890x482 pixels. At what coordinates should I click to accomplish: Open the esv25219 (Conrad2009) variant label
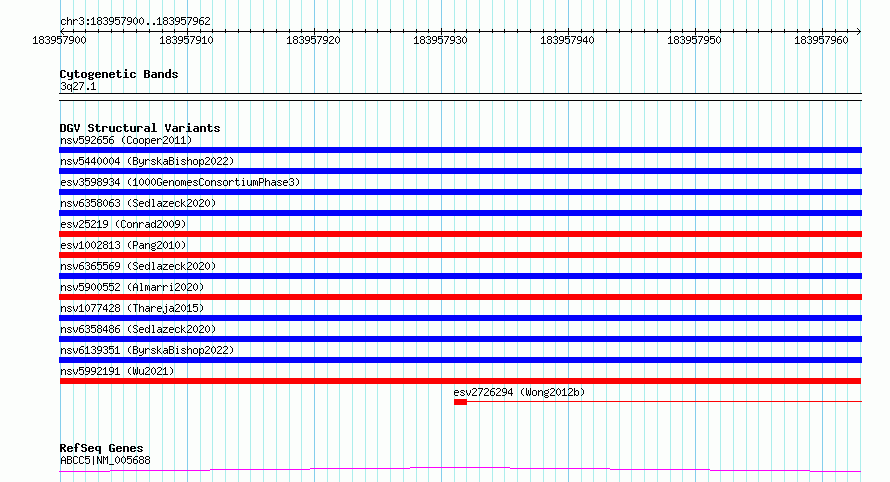(x=123, y=224)
